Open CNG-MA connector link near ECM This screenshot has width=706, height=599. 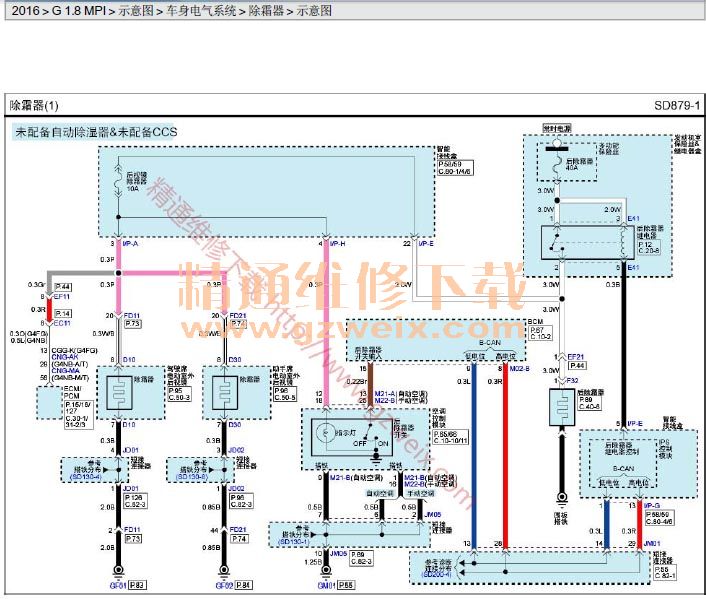point(66,371)
